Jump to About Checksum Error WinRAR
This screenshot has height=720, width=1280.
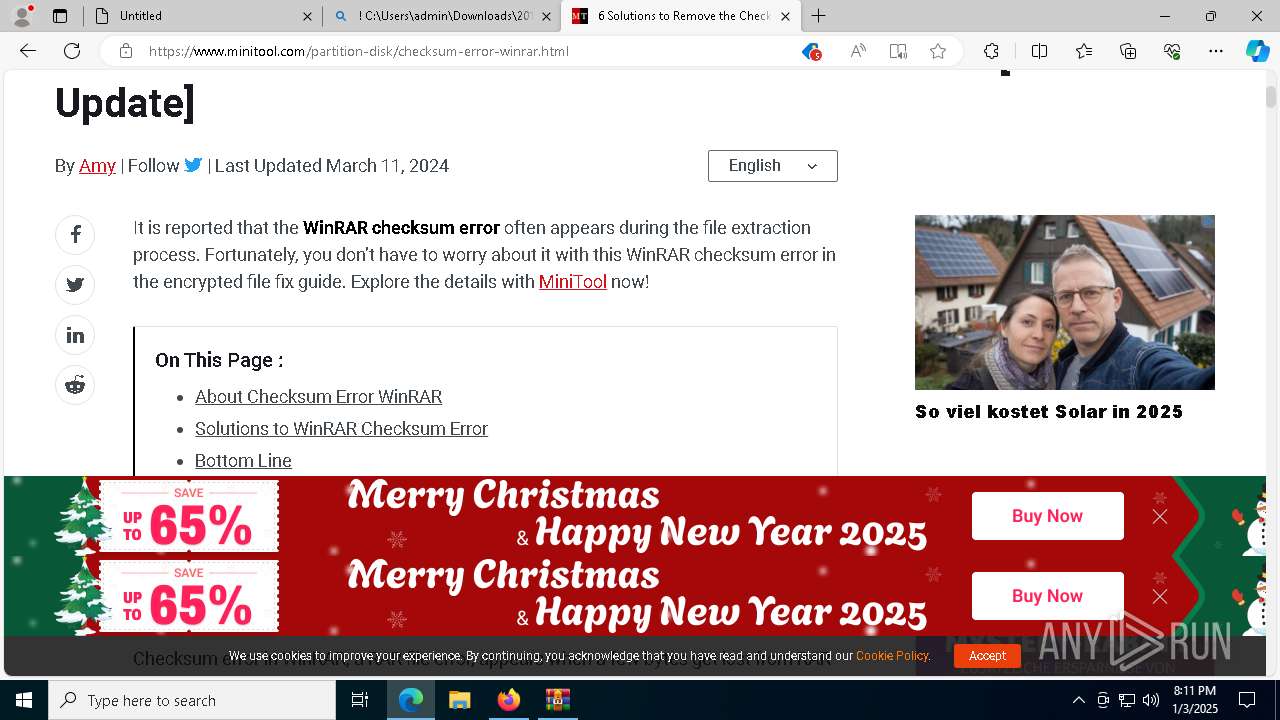[x=318, y=397]
